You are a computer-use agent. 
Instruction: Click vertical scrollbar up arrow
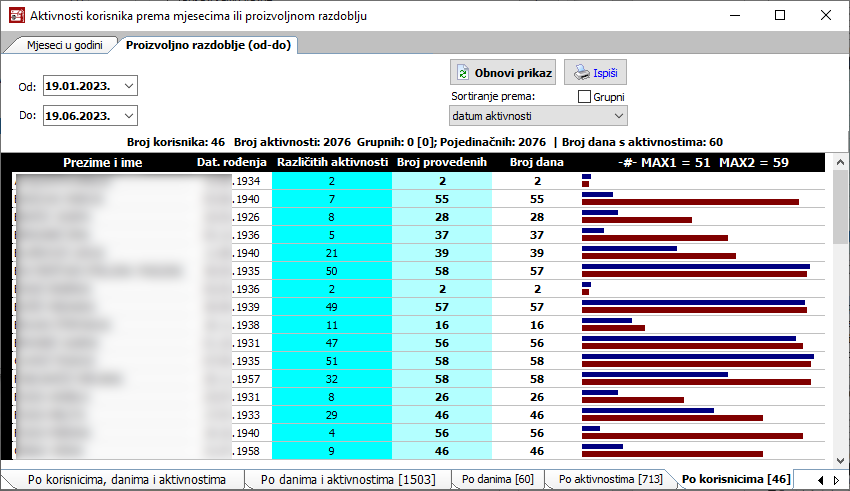tap(840, 161)
